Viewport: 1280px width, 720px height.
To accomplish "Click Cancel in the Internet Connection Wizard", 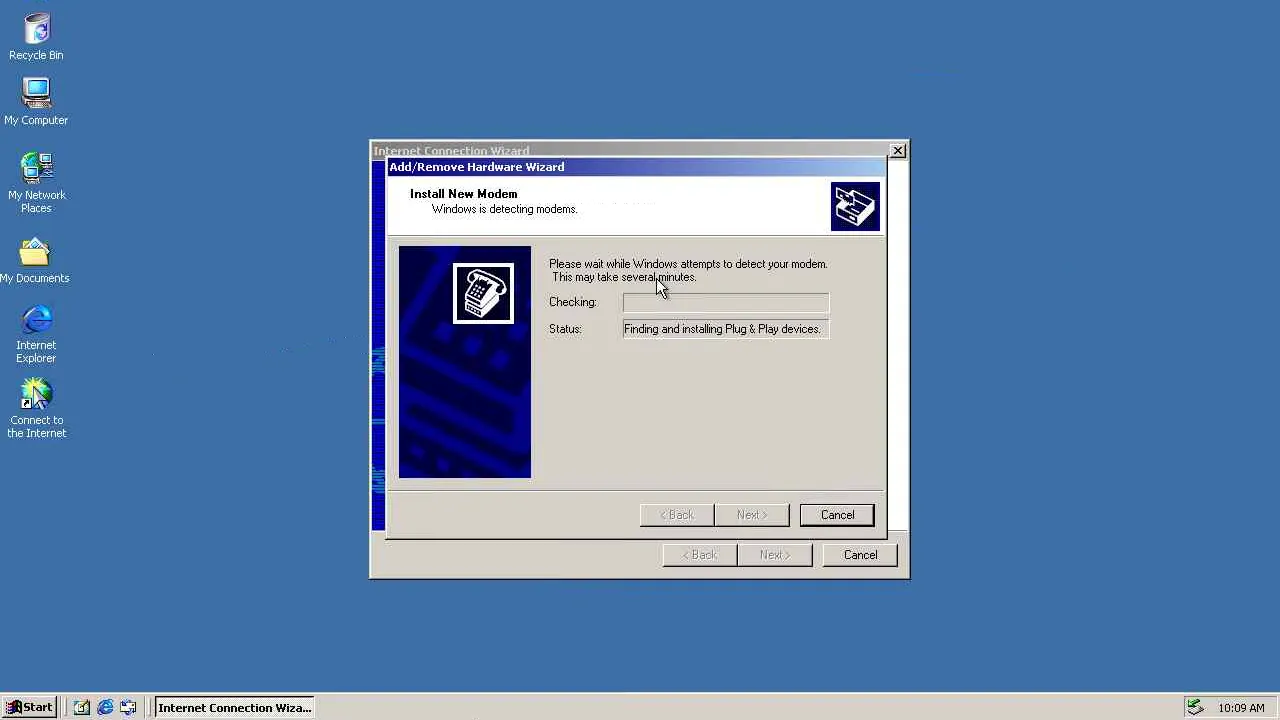I will pyautogui.click(x=860, y=555).
